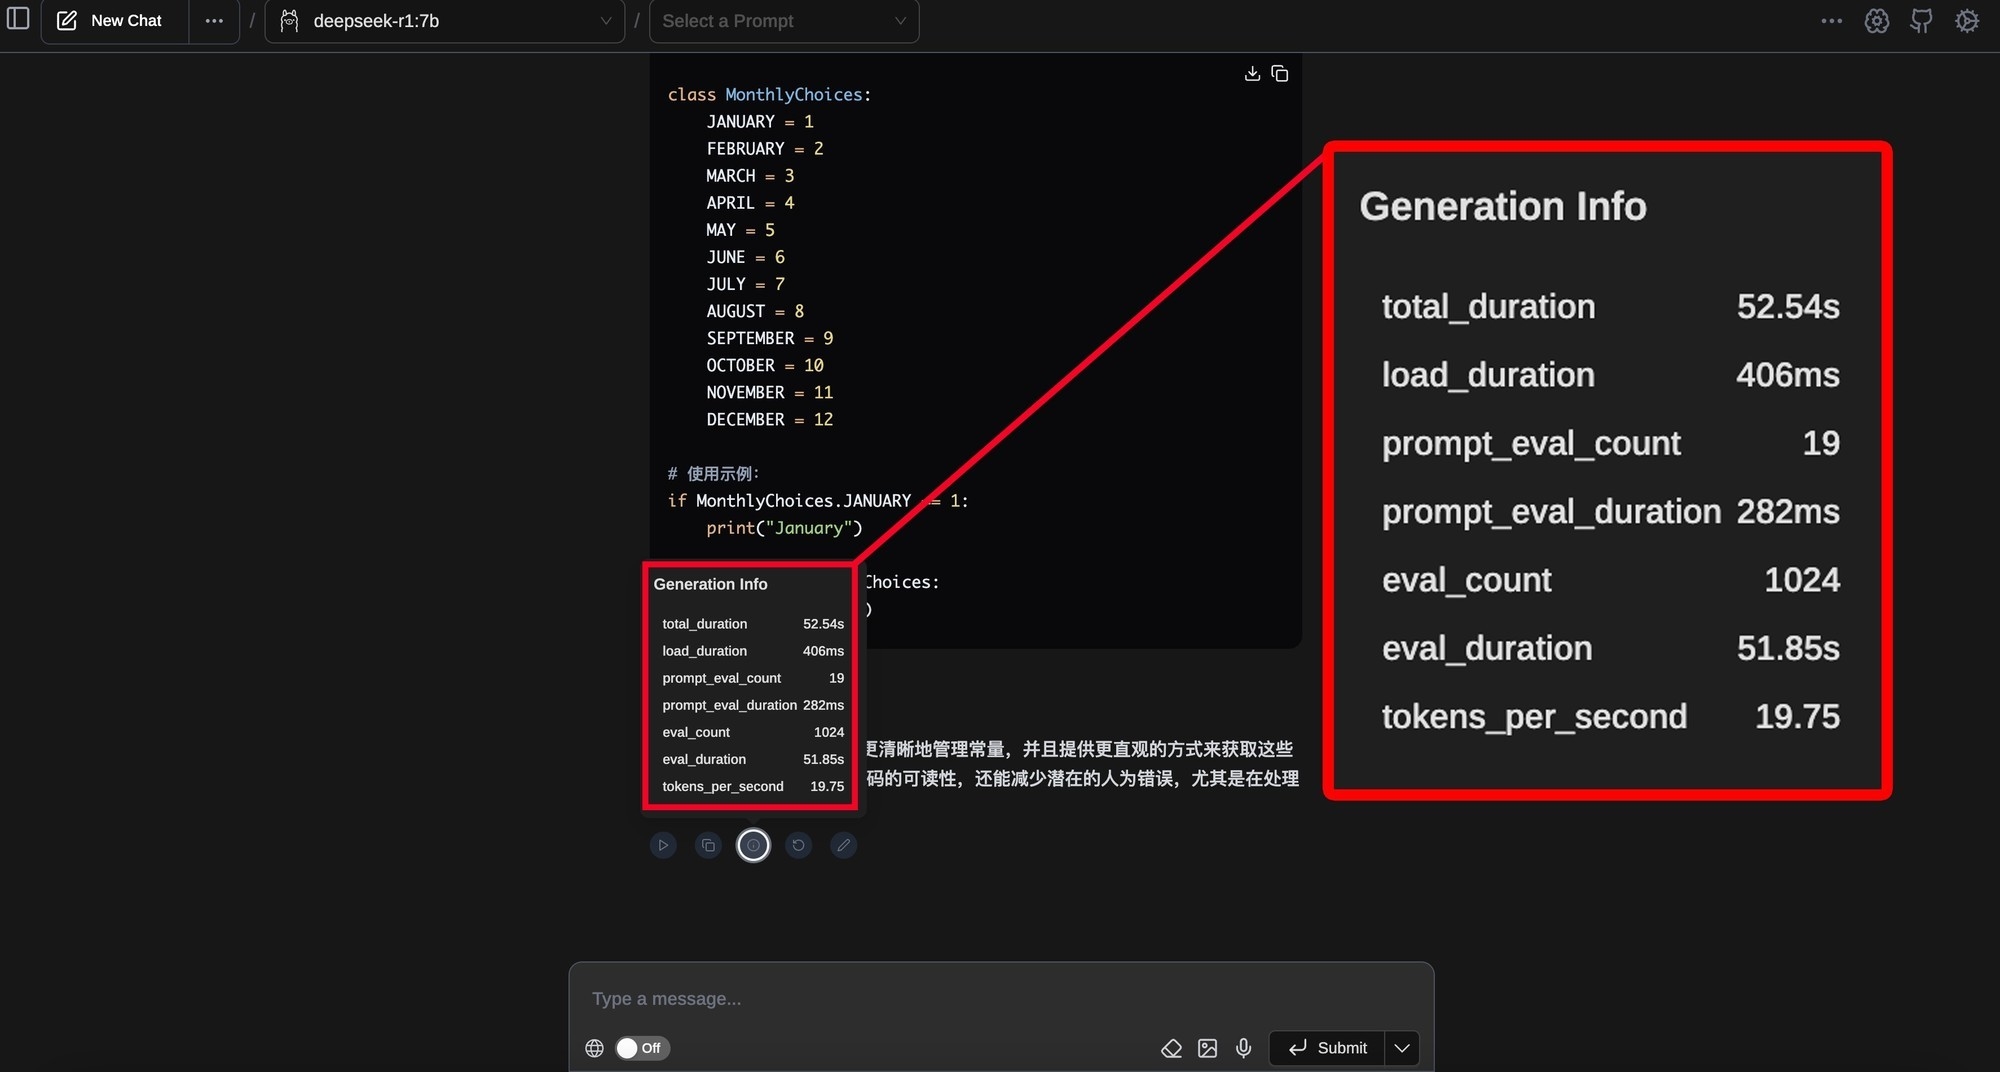The image size is (2000, 1072).
Task: Start voice input with microphone icon
Action: pos(1243,1048)
